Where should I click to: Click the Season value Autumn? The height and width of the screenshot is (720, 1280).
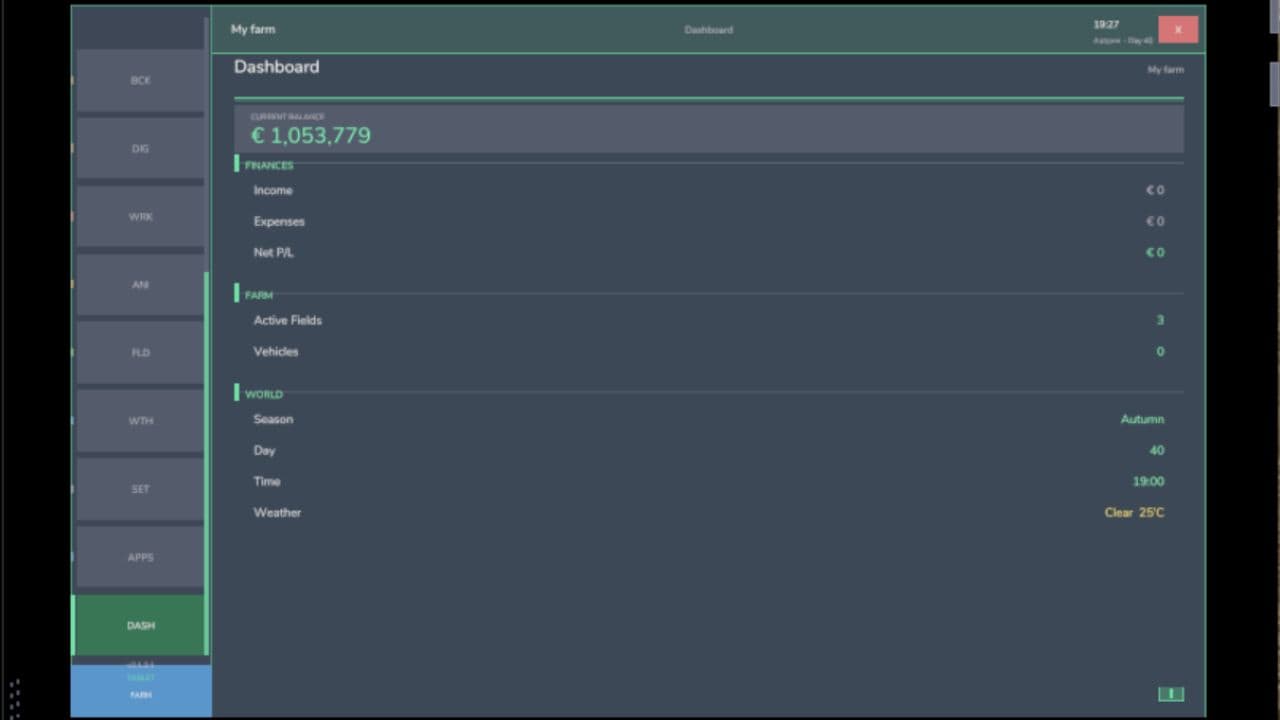click(x=1142, y=419)
